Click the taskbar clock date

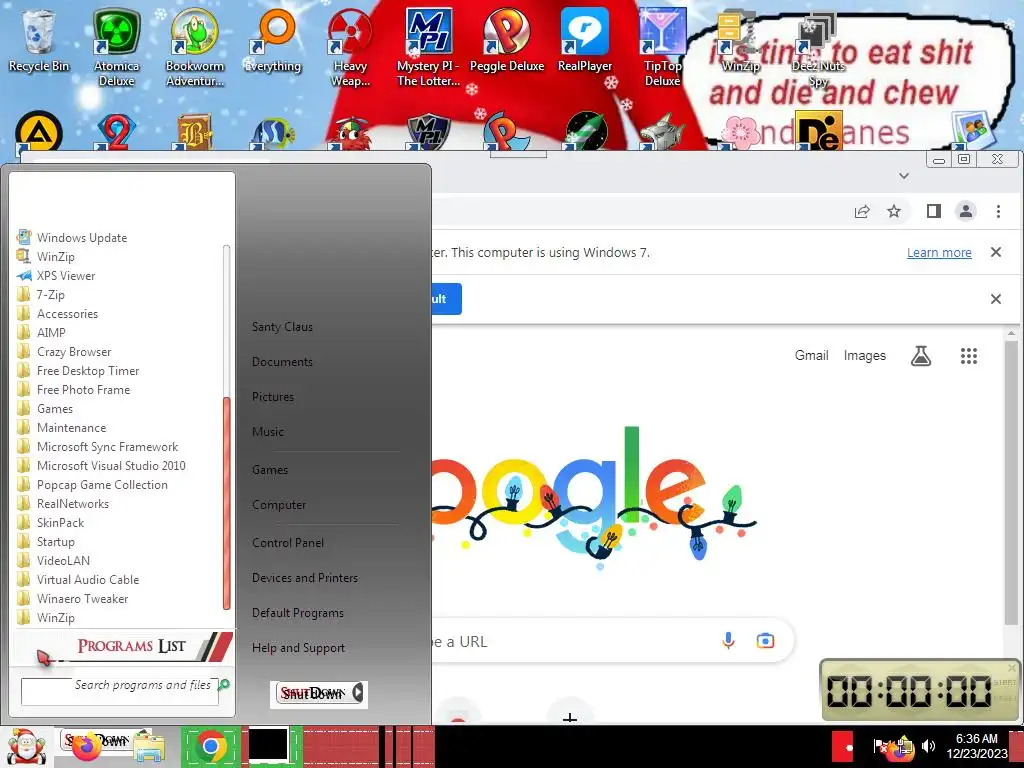coord(976,753)
